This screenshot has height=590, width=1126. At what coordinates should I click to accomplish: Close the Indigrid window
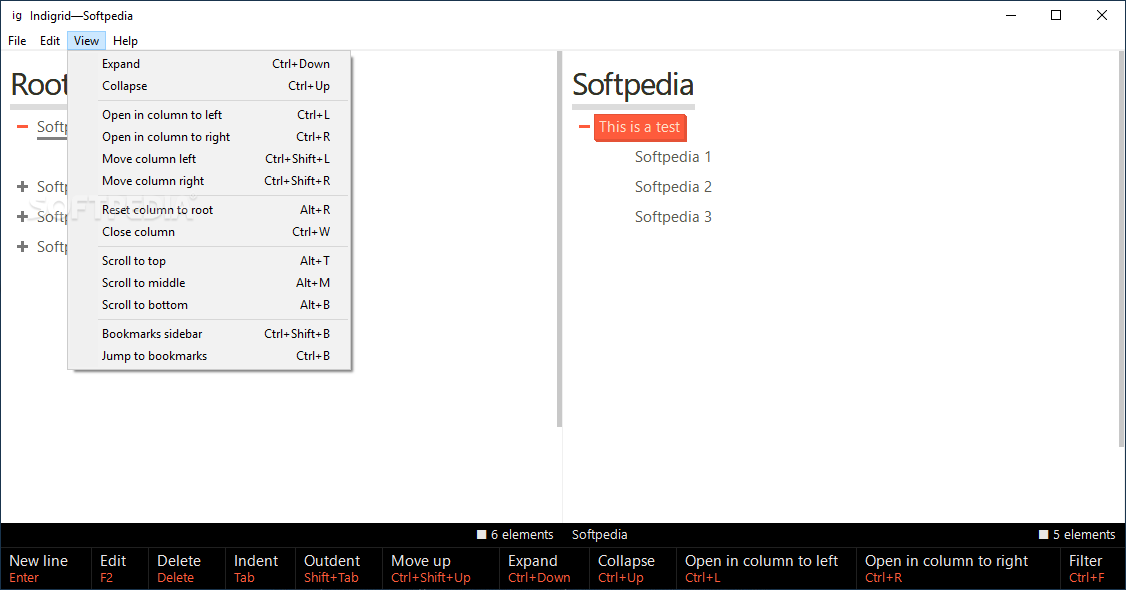[1102, 15]
